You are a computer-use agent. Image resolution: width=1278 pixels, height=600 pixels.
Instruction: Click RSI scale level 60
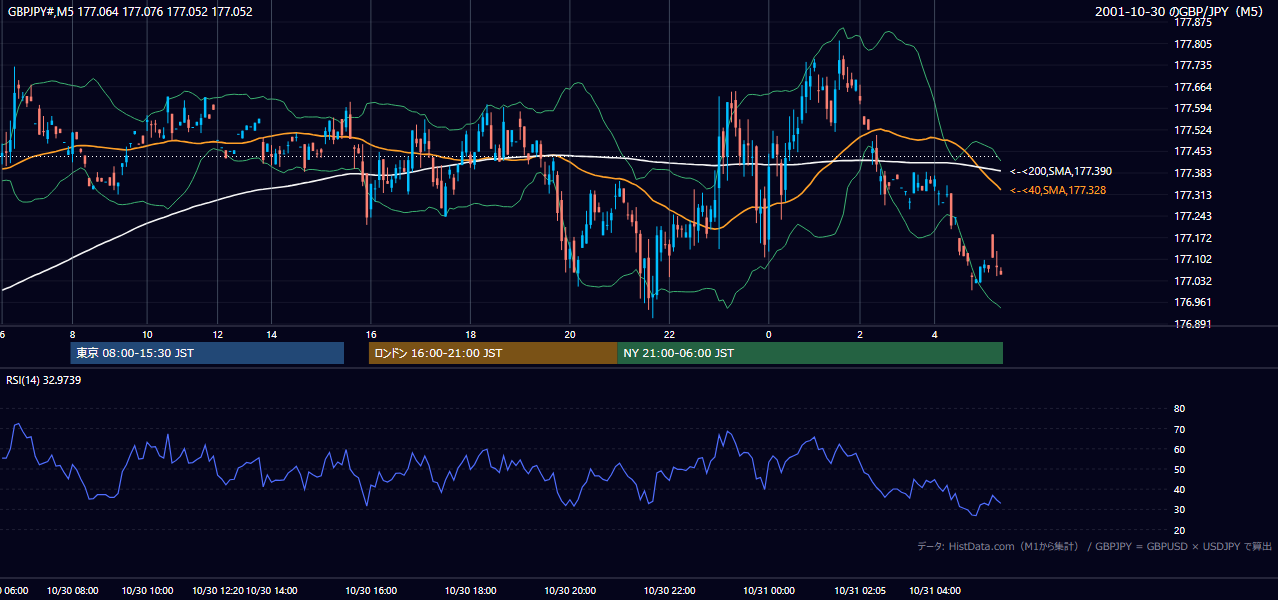click(1179, 449)
